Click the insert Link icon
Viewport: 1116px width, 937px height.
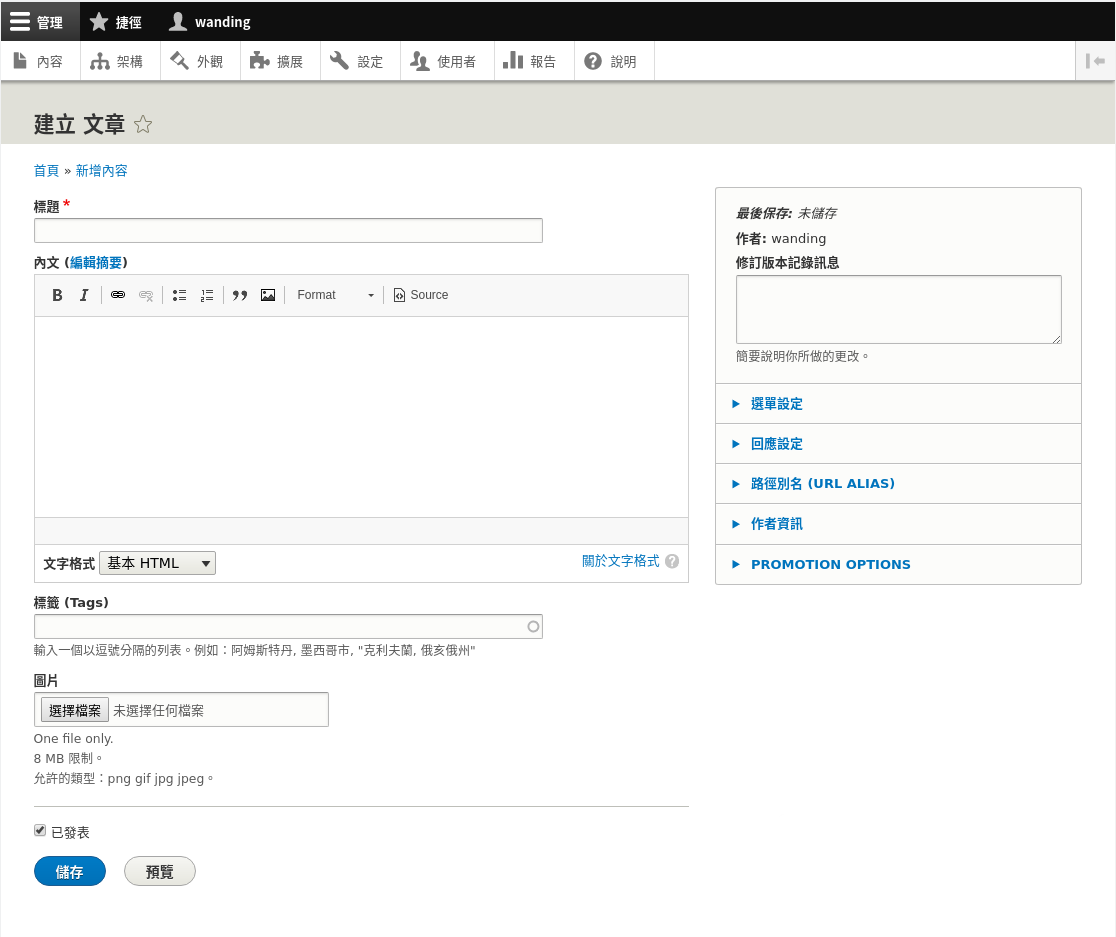[118, 295]
